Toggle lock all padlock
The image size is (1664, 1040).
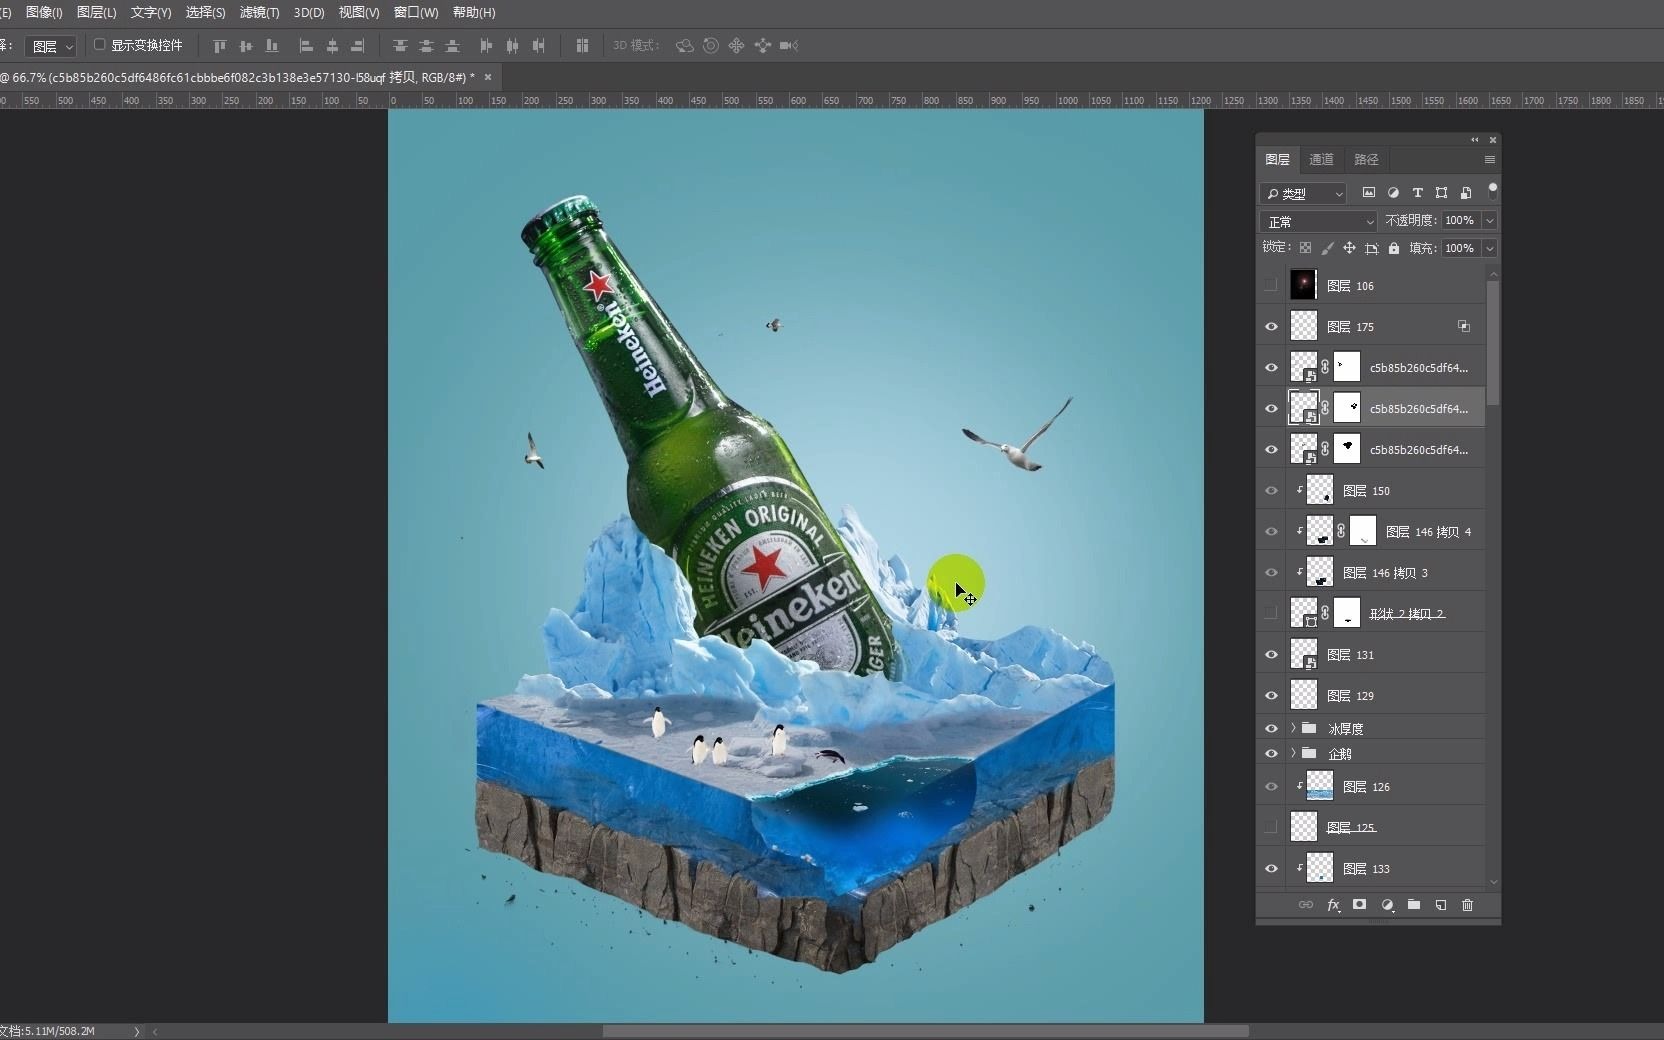coord(1394,248)
